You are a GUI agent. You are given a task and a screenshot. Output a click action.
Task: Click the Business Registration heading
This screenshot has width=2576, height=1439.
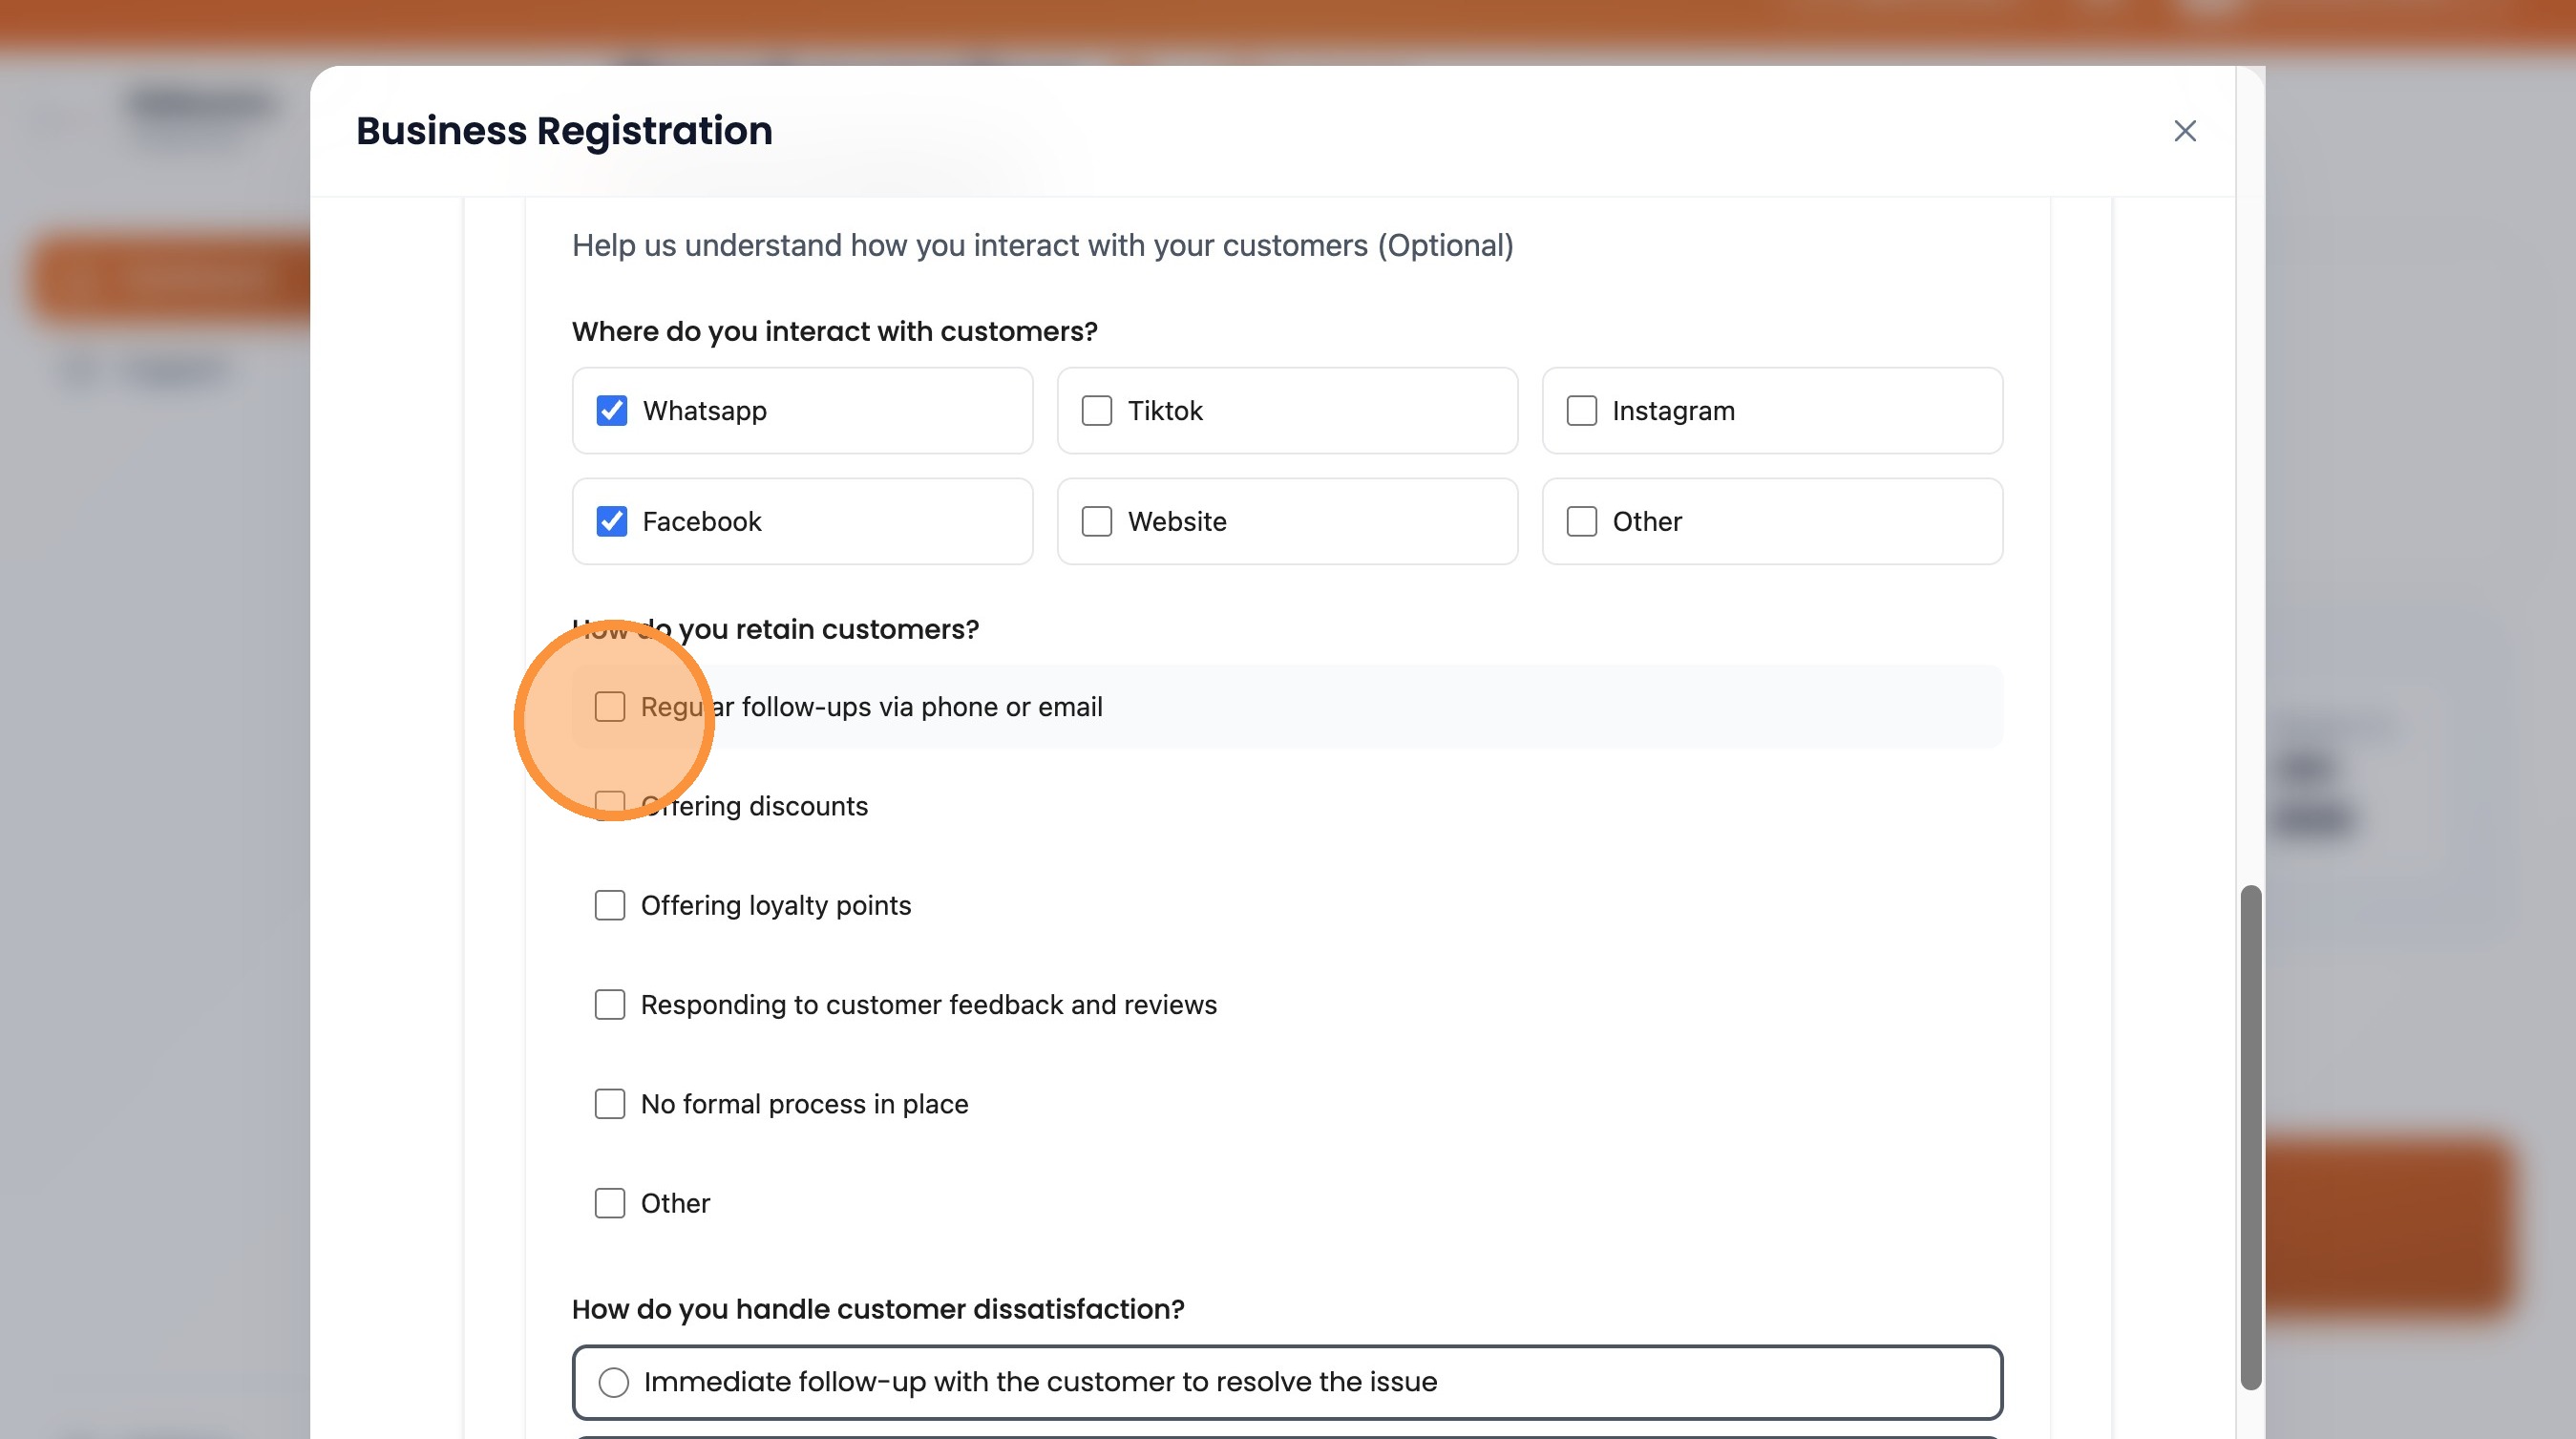(x=564, y=131)
